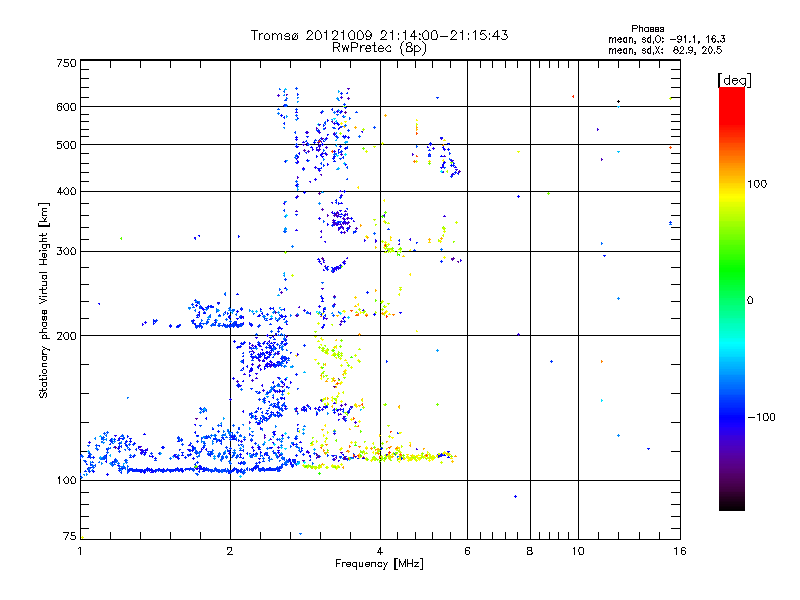The width and height of the screenshot is (800, 600).
Task: Click the colorbar tick label '100'
Action: tap(757, 184)
